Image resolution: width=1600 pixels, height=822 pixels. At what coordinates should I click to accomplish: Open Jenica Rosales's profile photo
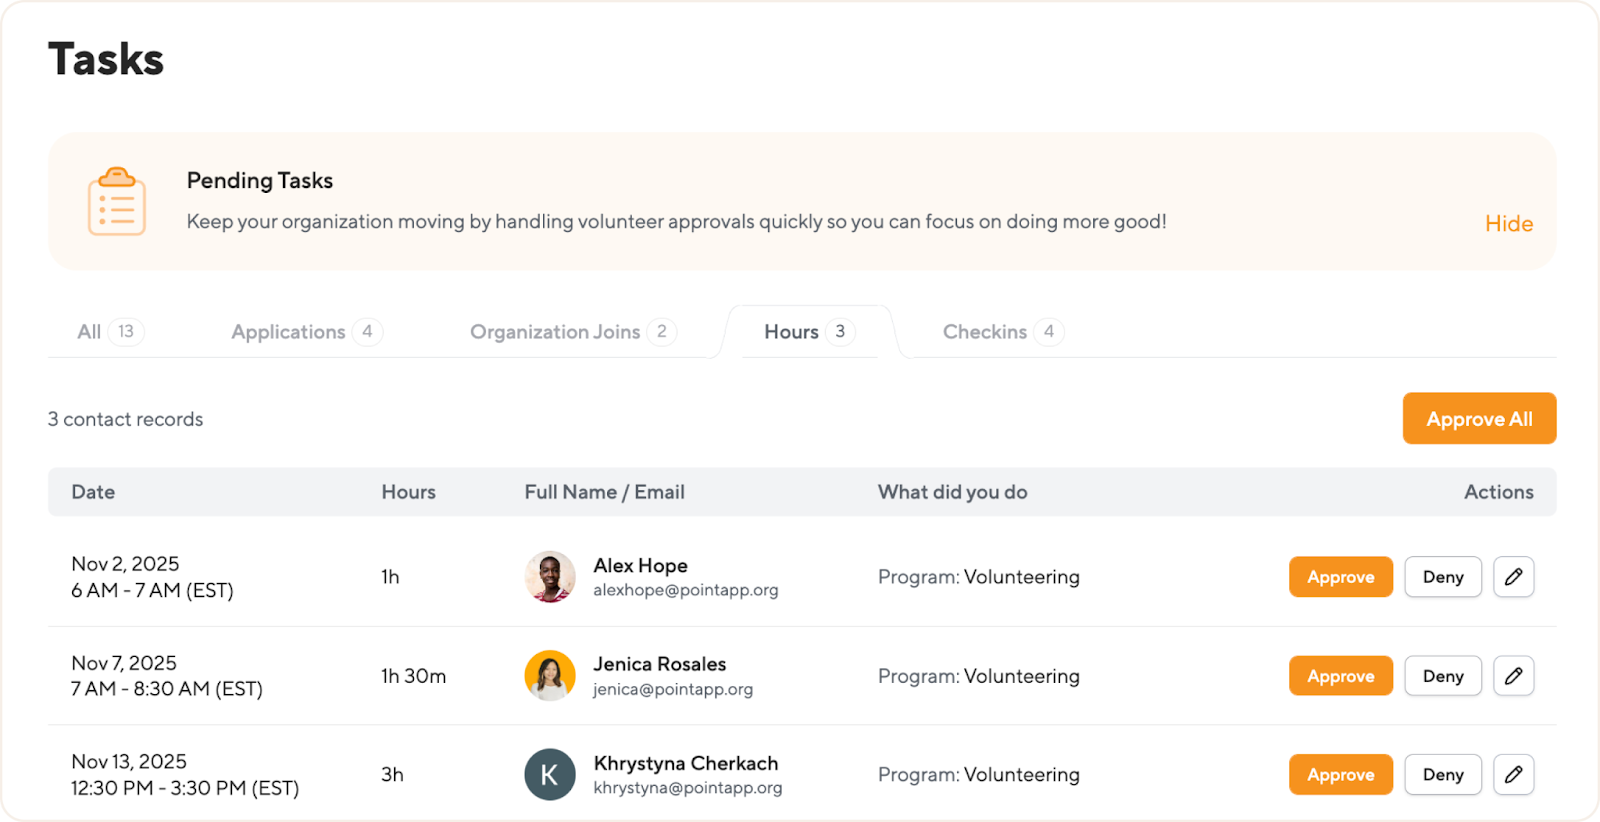[550, 676]
